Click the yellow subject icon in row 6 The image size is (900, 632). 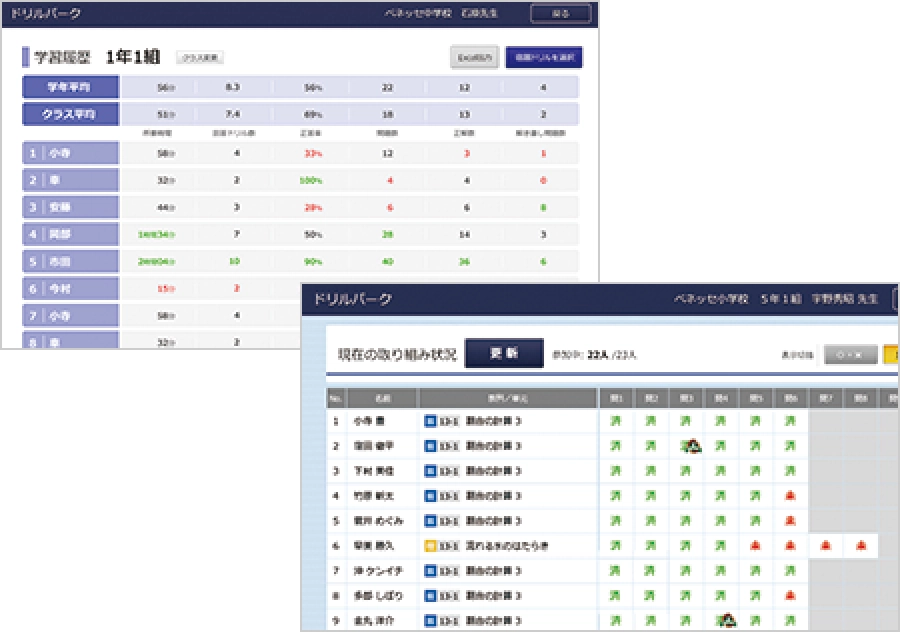[x=430, y=546]
